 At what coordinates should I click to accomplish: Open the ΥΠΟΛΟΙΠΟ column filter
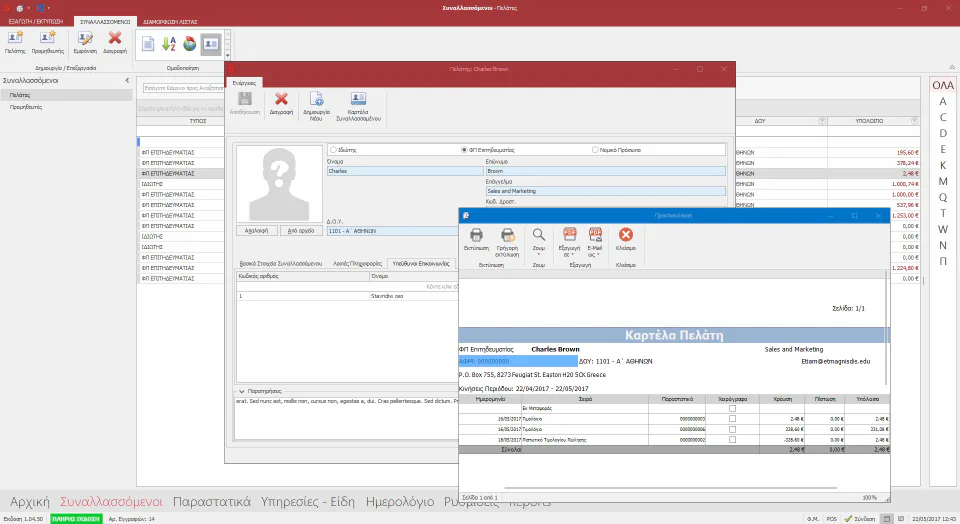click(x=914, y=121)
